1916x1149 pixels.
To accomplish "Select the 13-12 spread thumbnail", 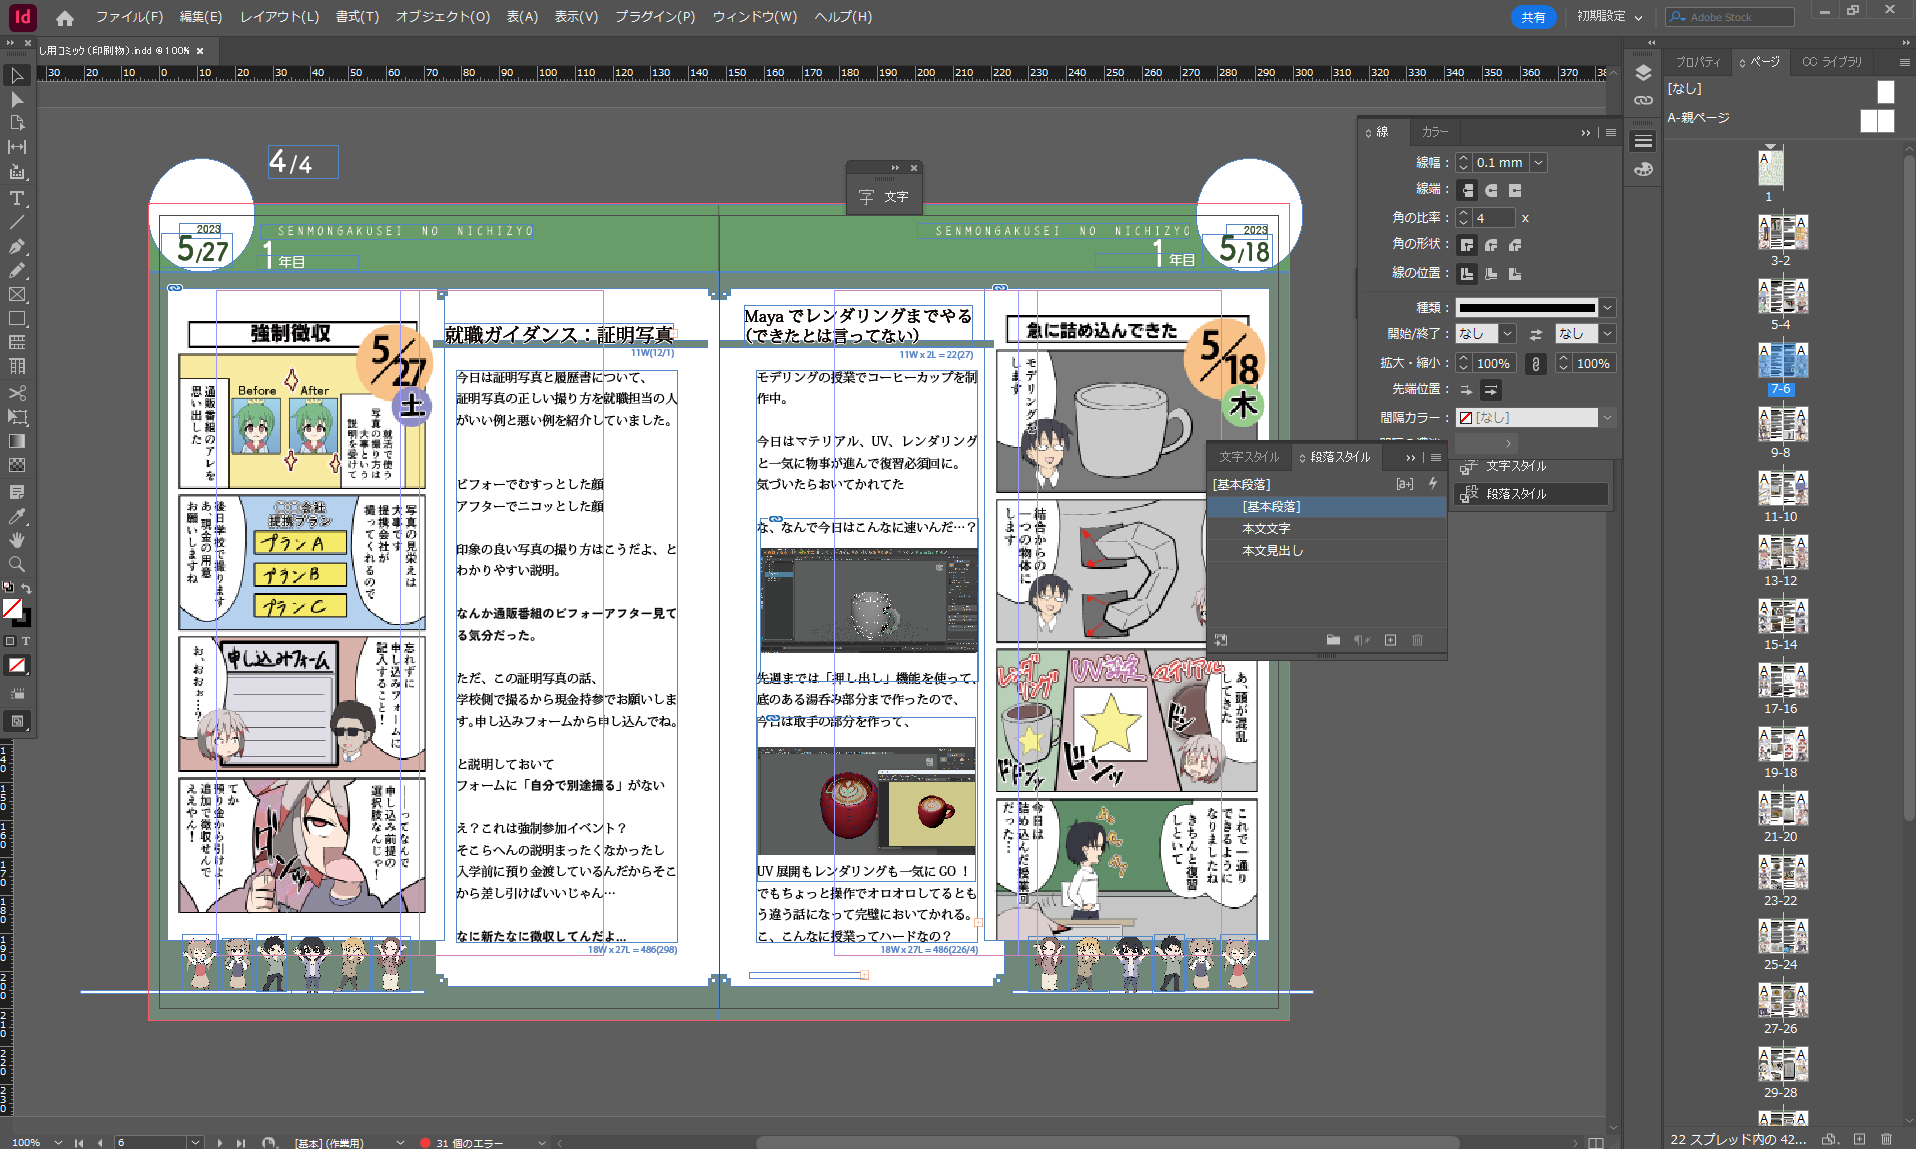I will [1780, 552].
